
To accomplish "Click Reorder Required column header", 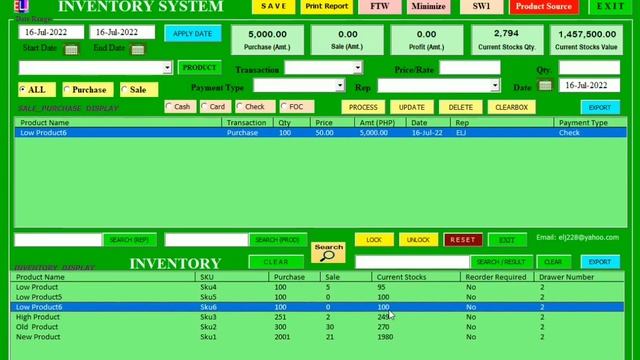I will [x=497, y=277].
